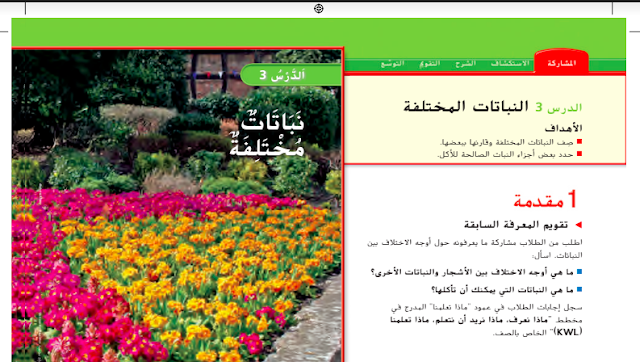Open the الشرح tab
This screenshot has height=362, width=640.
[465, 63]
